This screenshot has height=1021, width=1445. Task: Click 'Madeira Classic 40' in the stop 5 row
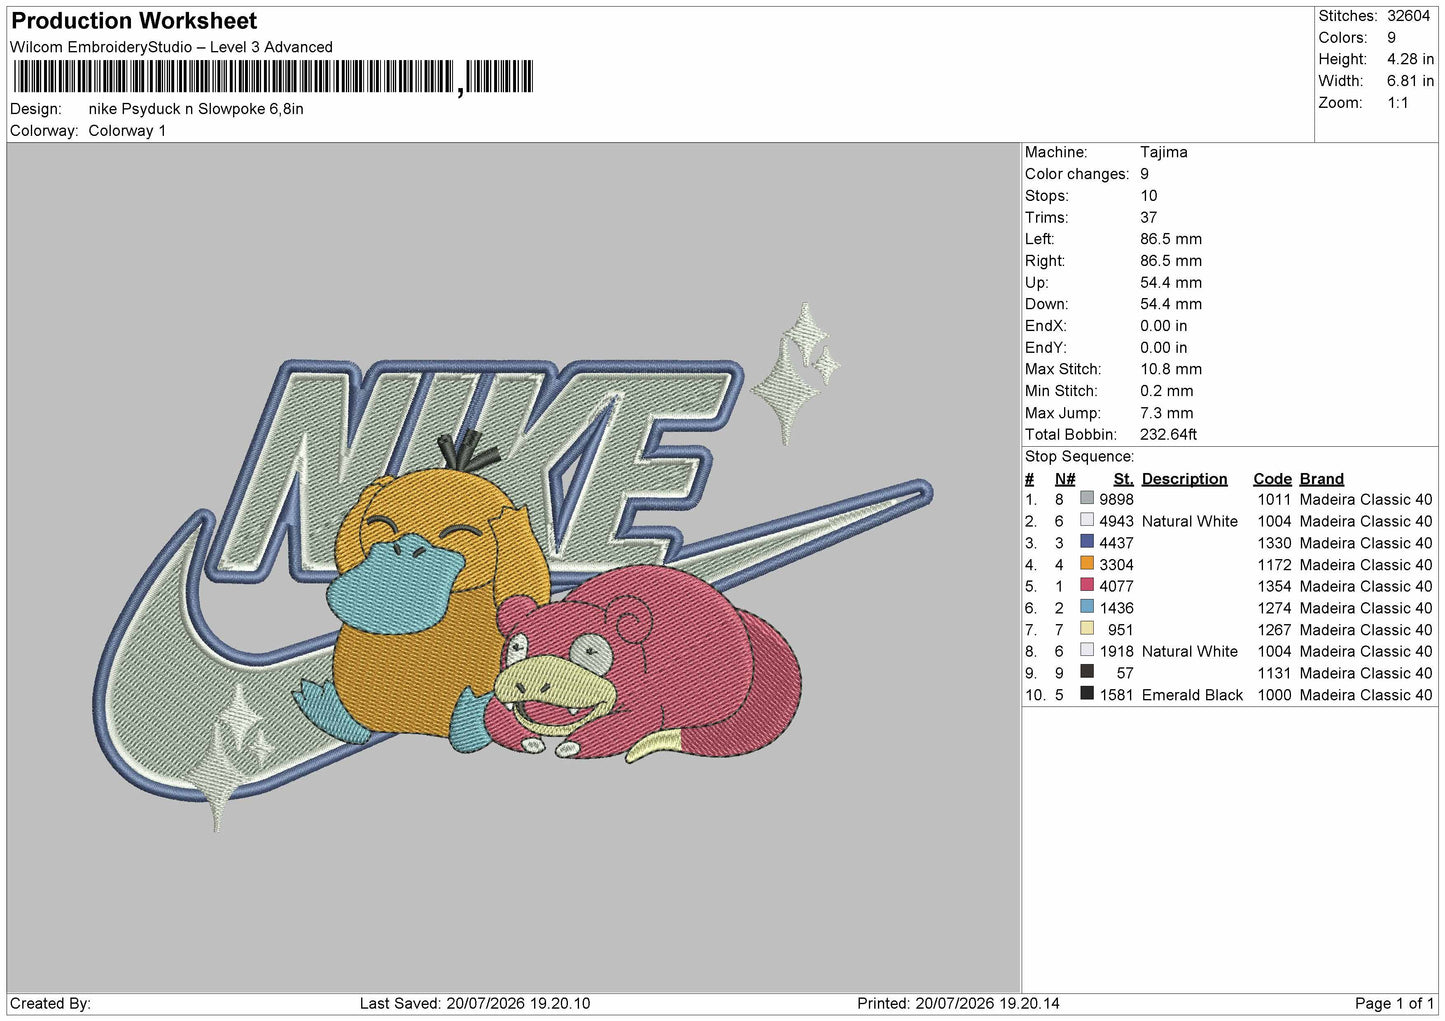(x=1366, y=586)
